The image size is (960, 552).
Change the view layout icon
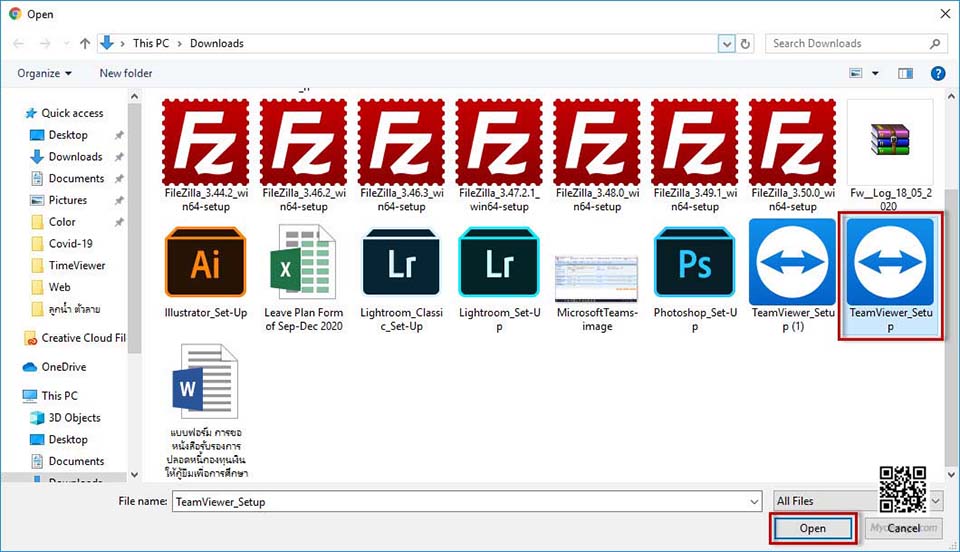856,73
